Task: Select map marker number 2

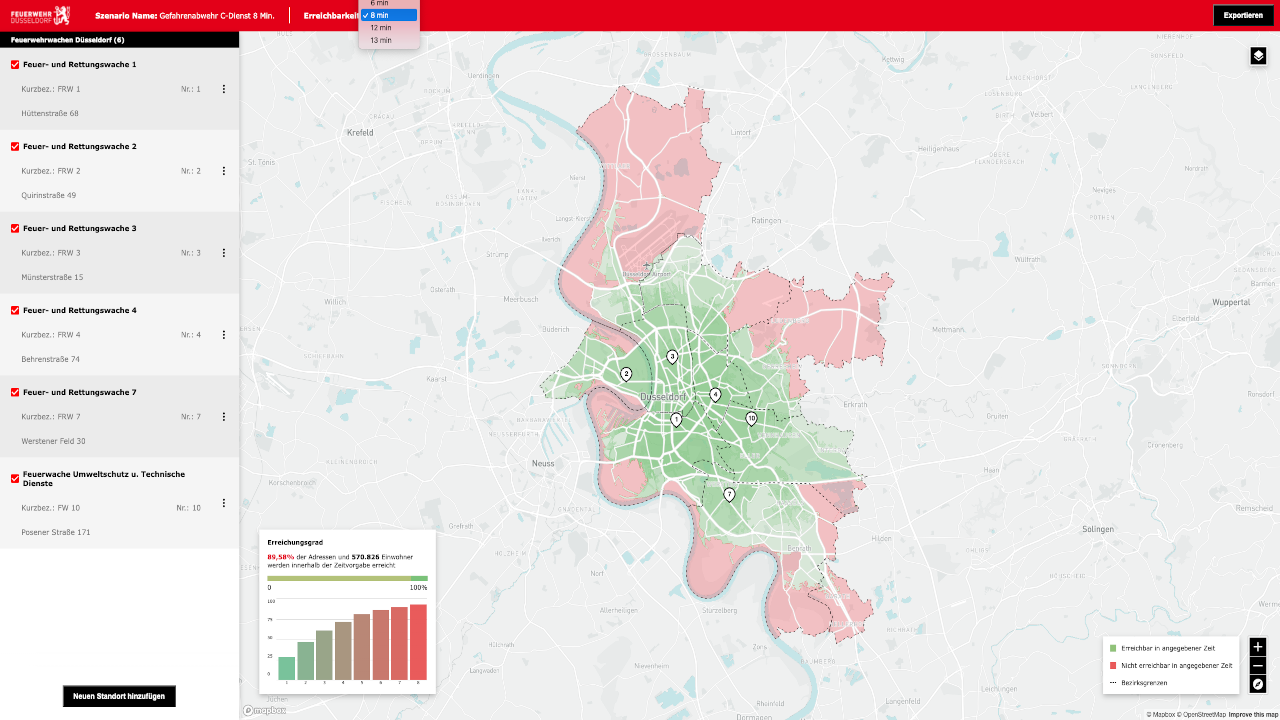Action: 626,374
